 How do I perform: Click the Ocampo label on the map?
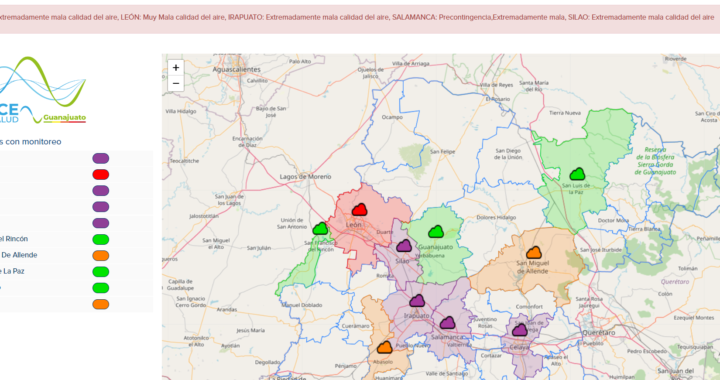392,117
